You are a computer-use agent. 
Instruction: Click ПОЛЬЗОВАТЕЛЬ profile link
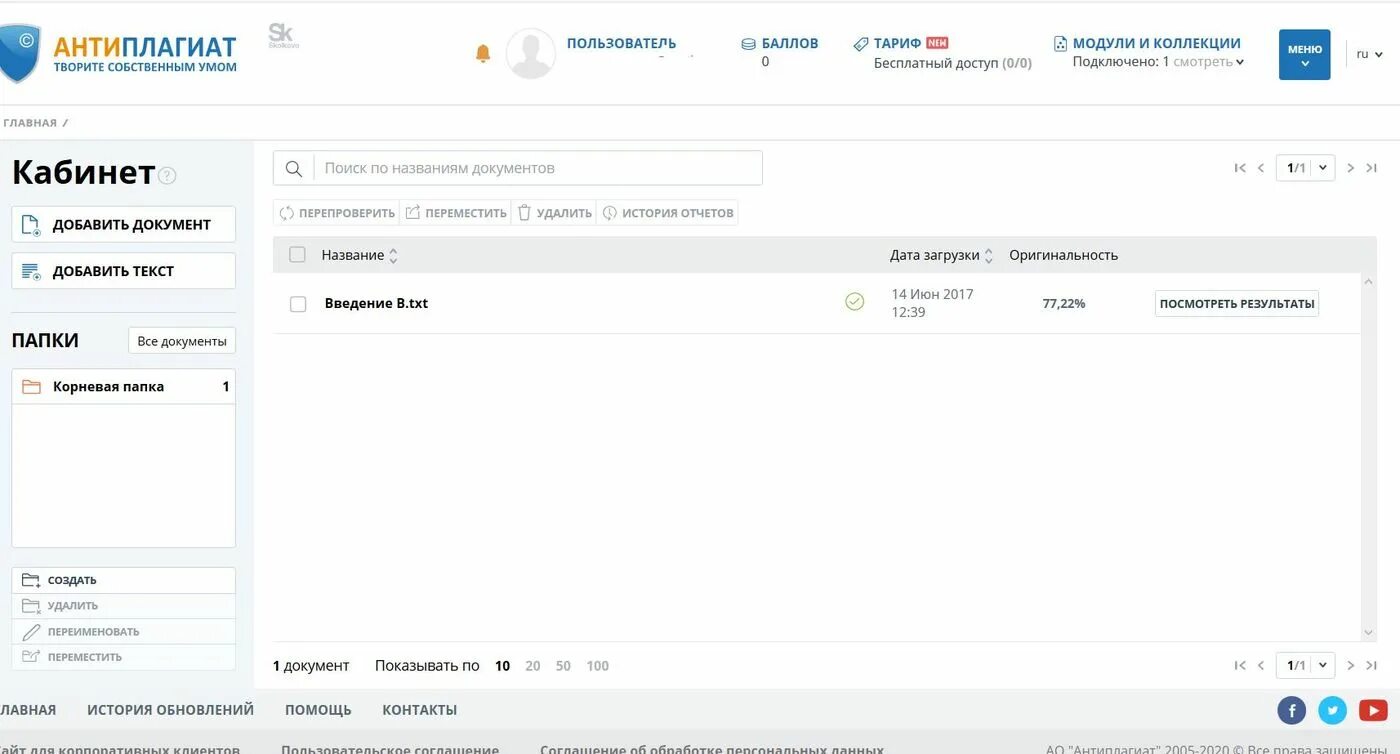[621, 43]
